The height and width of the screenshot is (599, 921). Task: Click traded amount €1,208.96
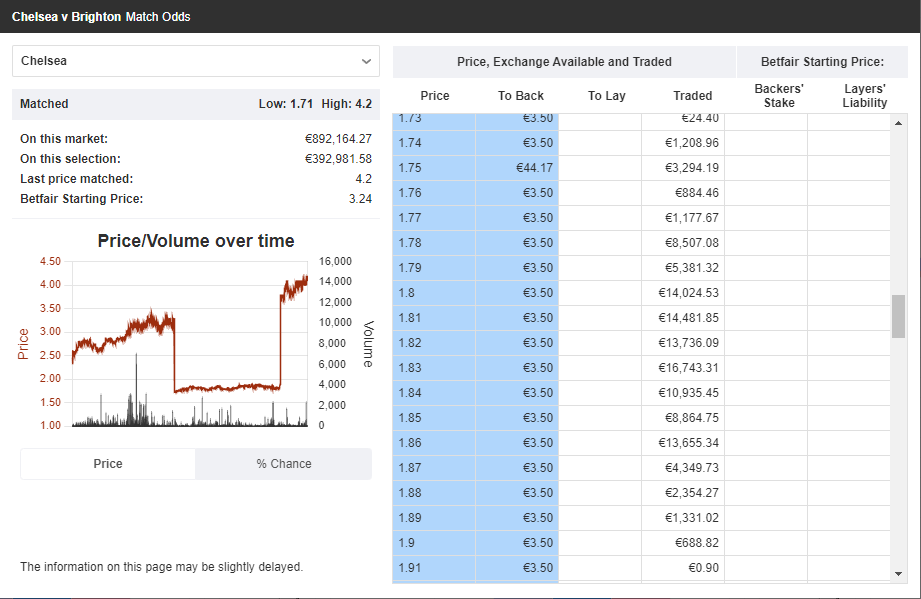[x=691, y=143]
